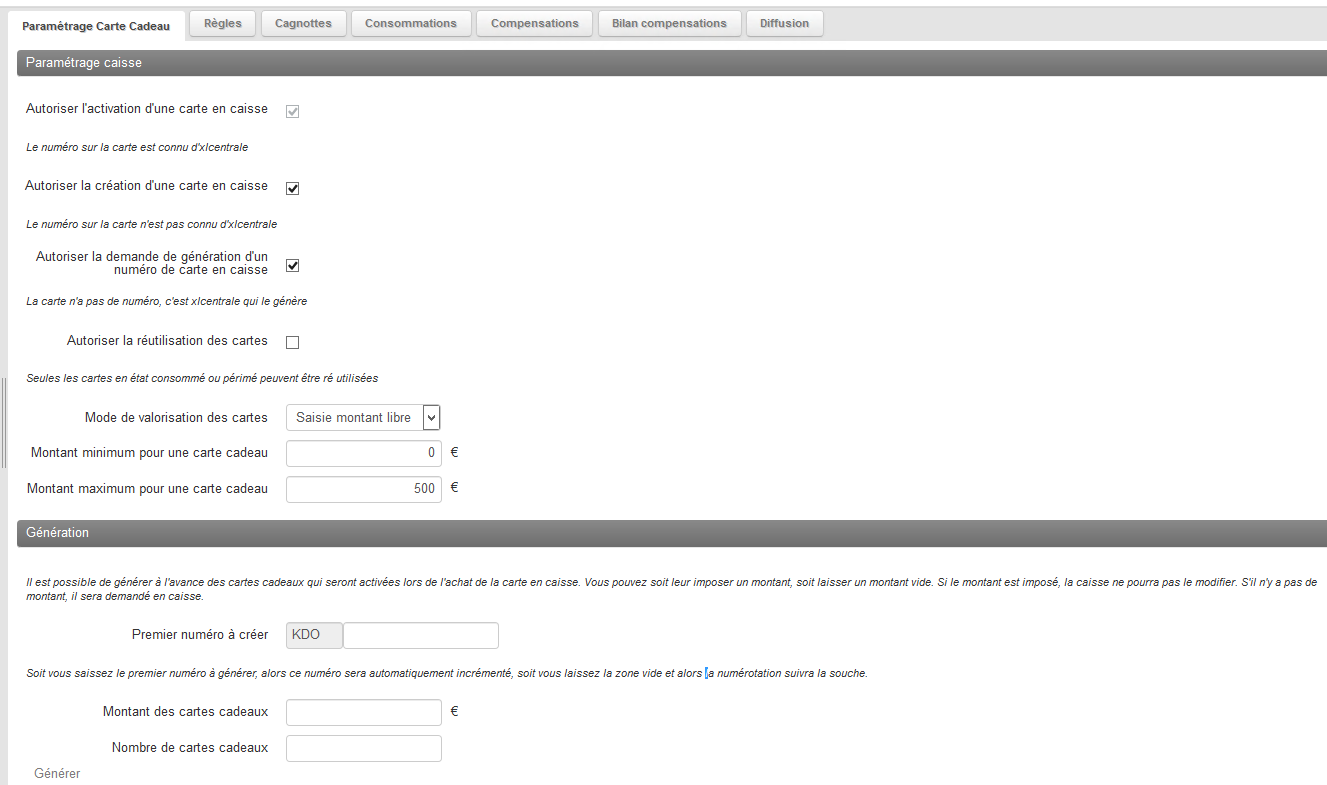
Task: Open Mode de valorisation des cartes dropdown
Action: (363, 417)
